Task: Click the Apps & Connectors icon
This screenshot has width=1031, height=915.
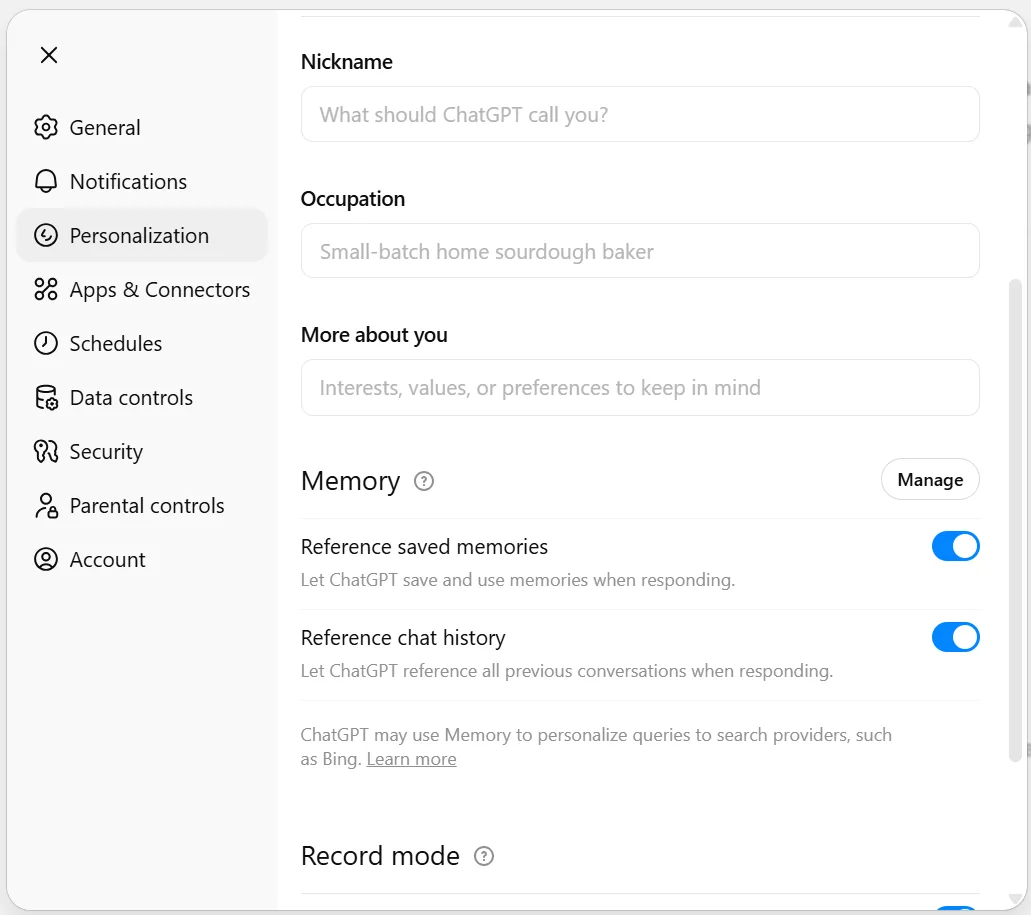Action: pos(46,290)
